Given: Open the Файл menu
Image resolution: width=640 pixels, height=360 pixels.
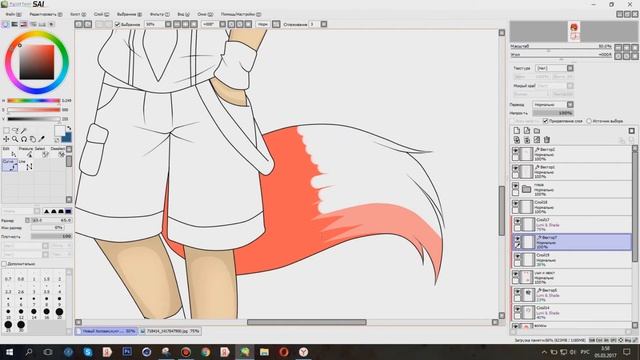Looking at the screenshot, I should pyautogui.click(x=13, y=14).
